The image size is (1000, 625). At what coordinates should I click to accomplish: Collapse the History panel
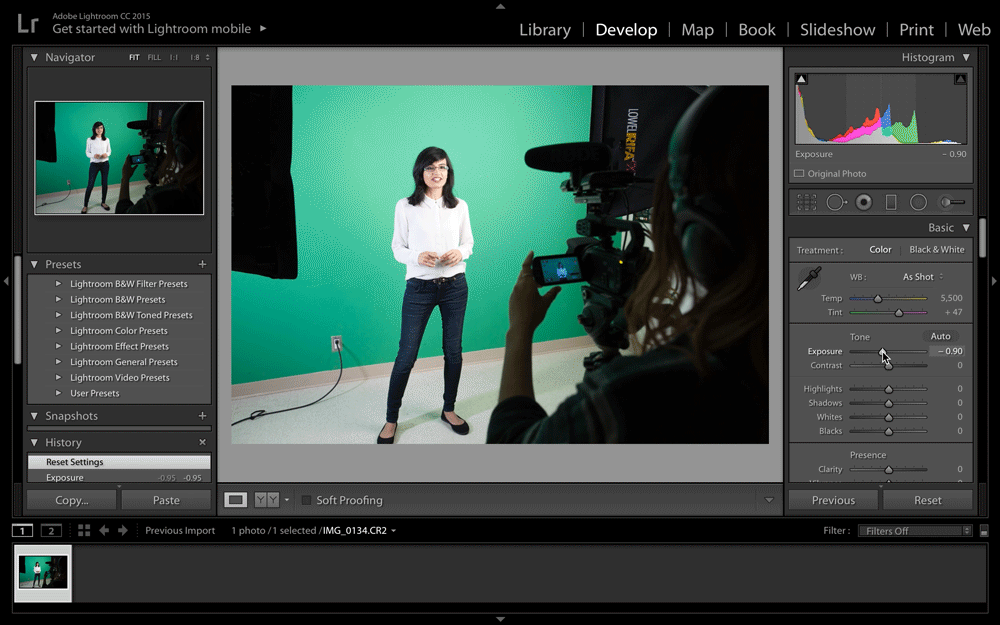click(34, 442)
